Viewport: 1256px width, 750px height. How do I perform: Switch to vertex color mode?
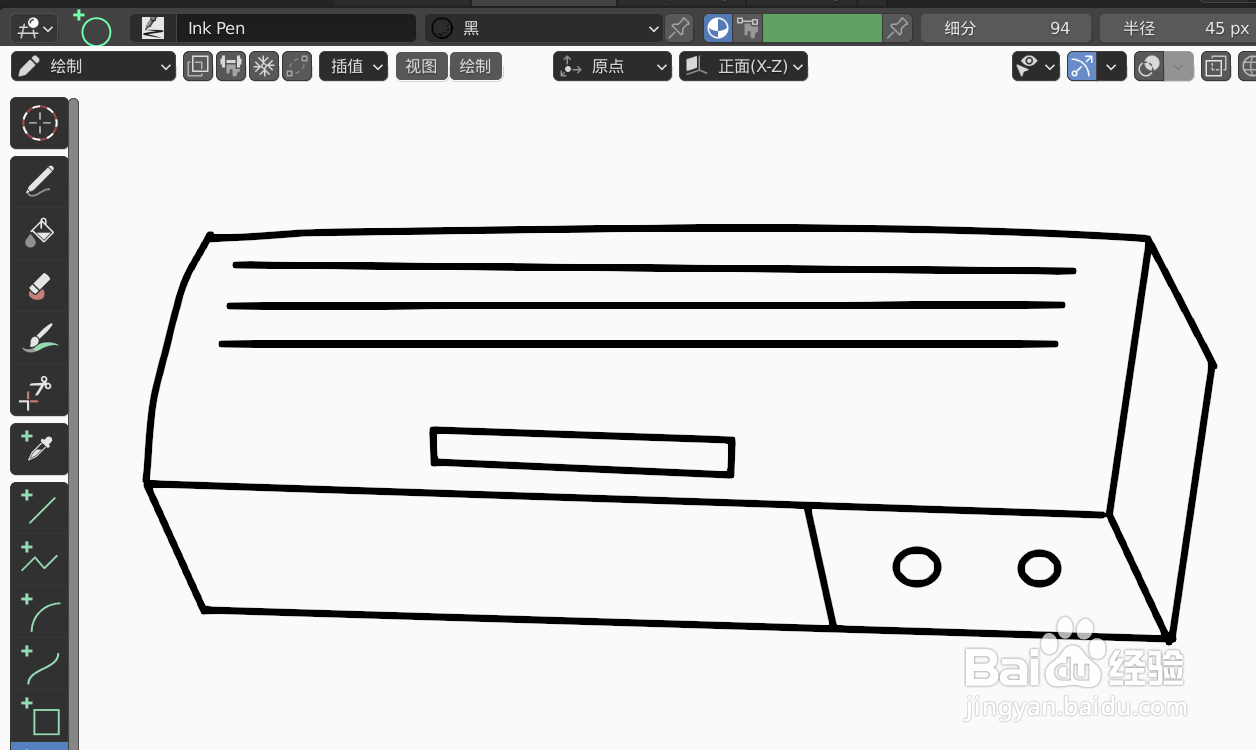click(x=748, y=28)
